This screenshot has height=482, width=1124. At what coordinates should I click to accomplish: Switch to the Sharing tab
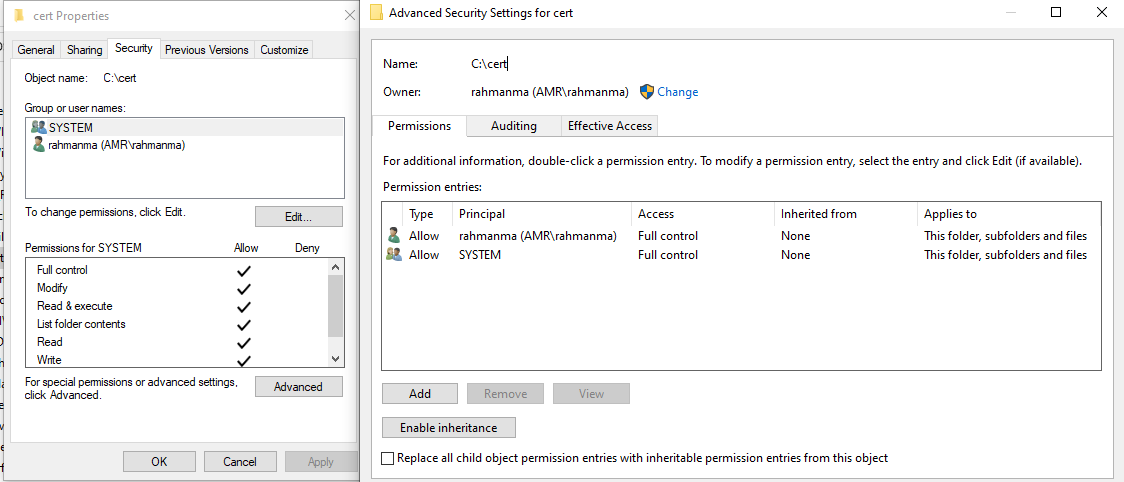[x=85, y=49]
